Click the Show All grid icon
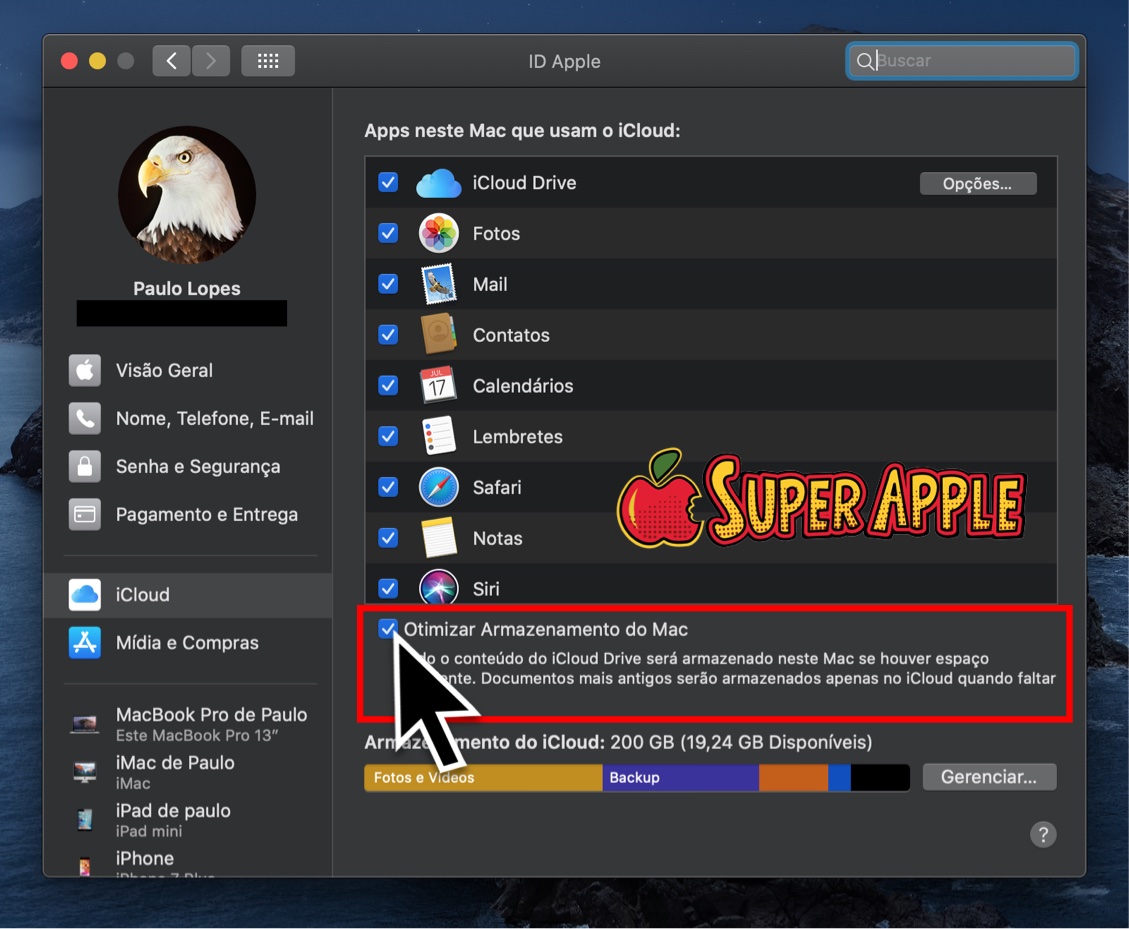The width and height of the screenshot is (1129, 929). point(267,61)
